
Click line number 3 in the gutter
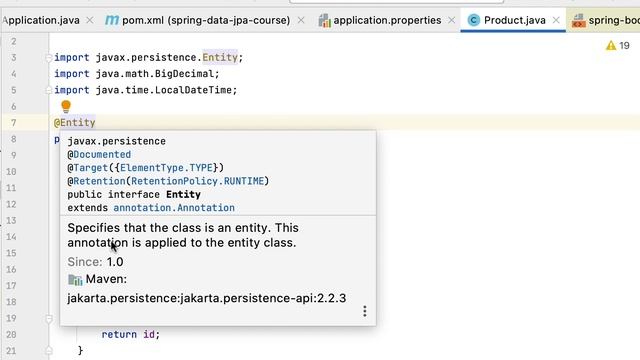click(x=13, y=58)
